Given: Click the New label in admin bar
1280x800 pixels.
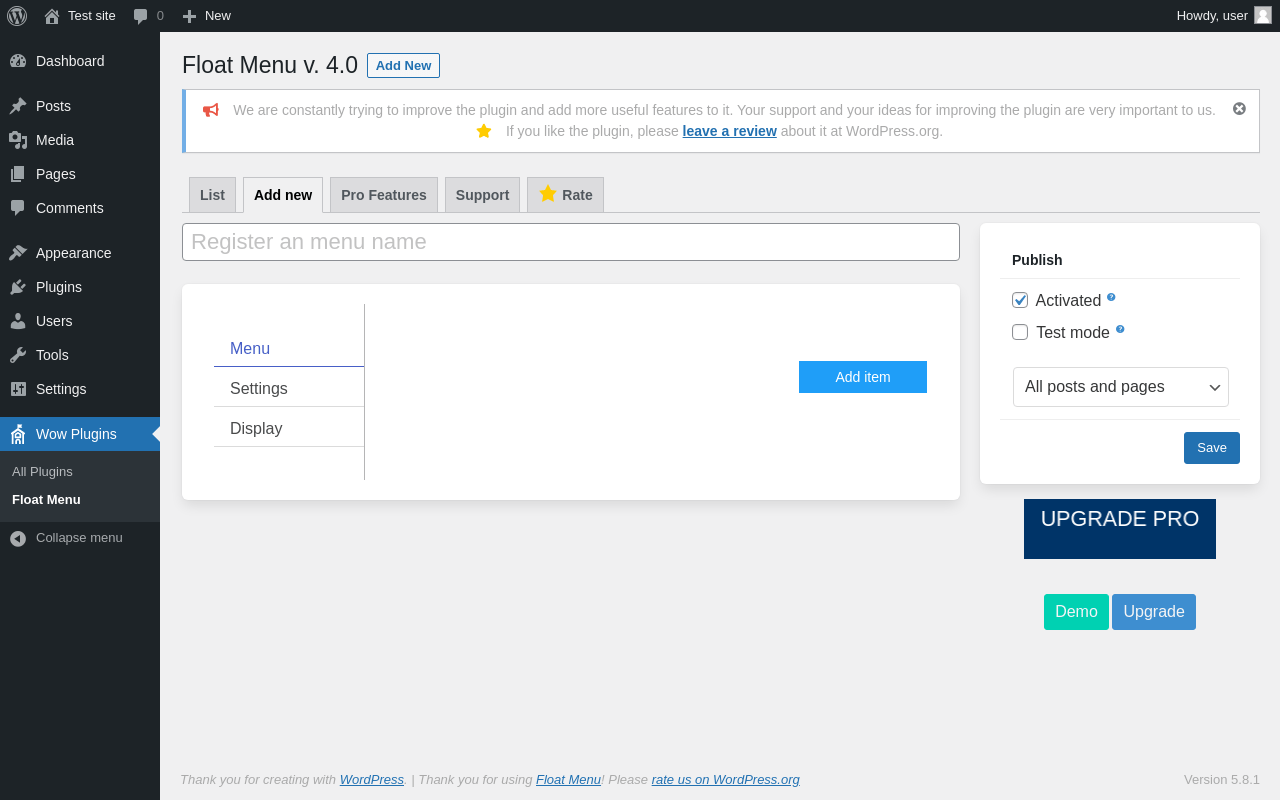Looking at the screenshot, I should [218, 16].
